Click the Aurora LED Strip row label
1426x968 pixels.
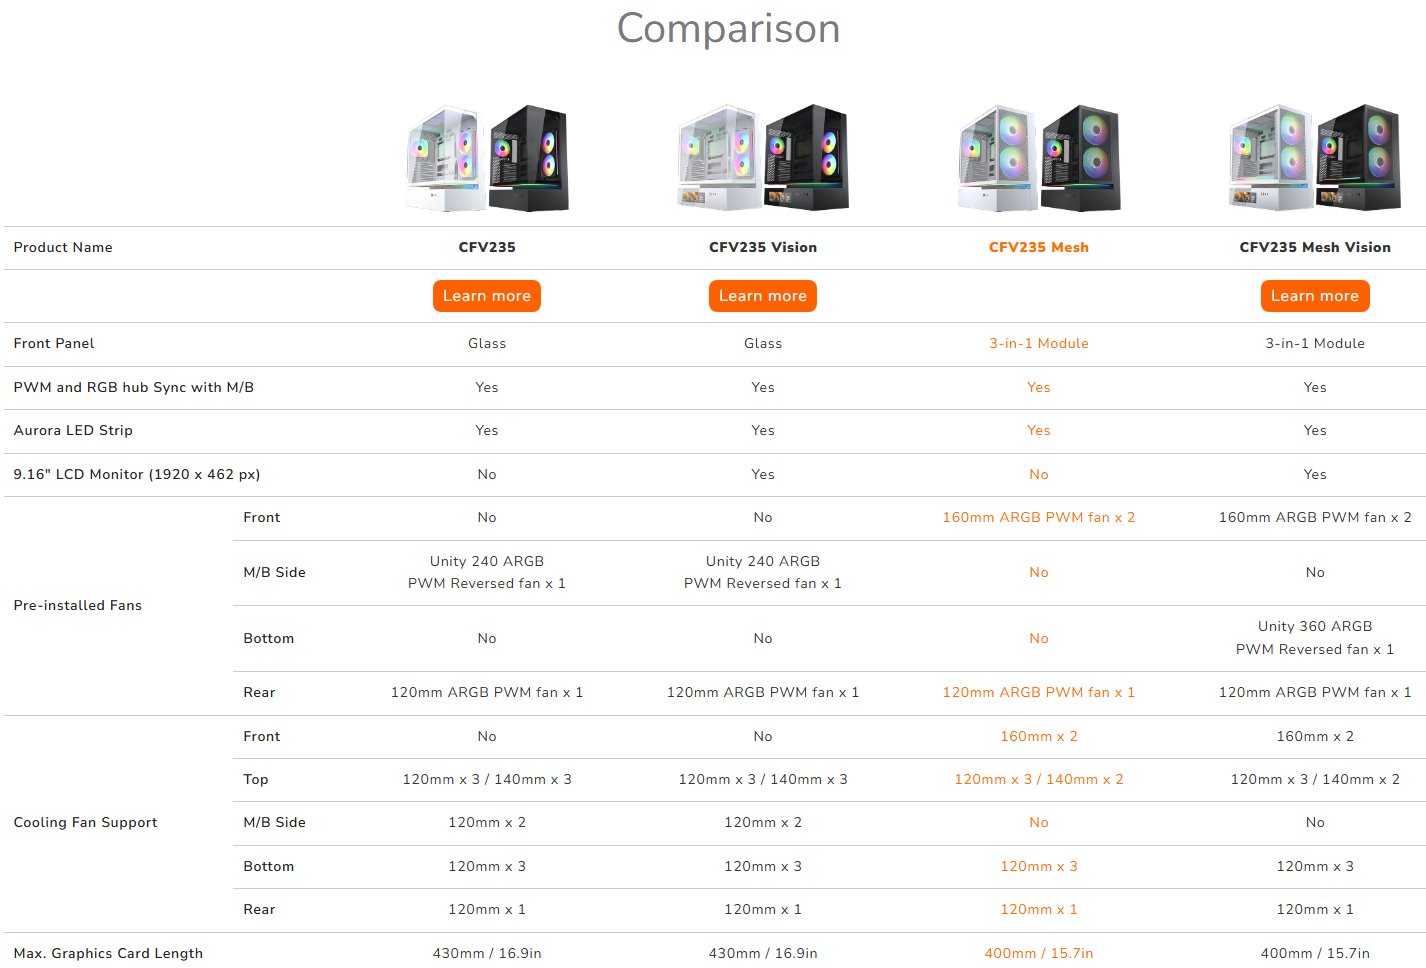tap(73, 430)
